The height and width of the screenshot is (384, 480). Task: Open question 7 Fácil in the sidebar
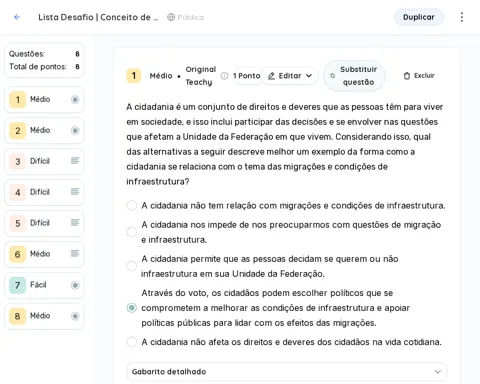click(44, 285)
